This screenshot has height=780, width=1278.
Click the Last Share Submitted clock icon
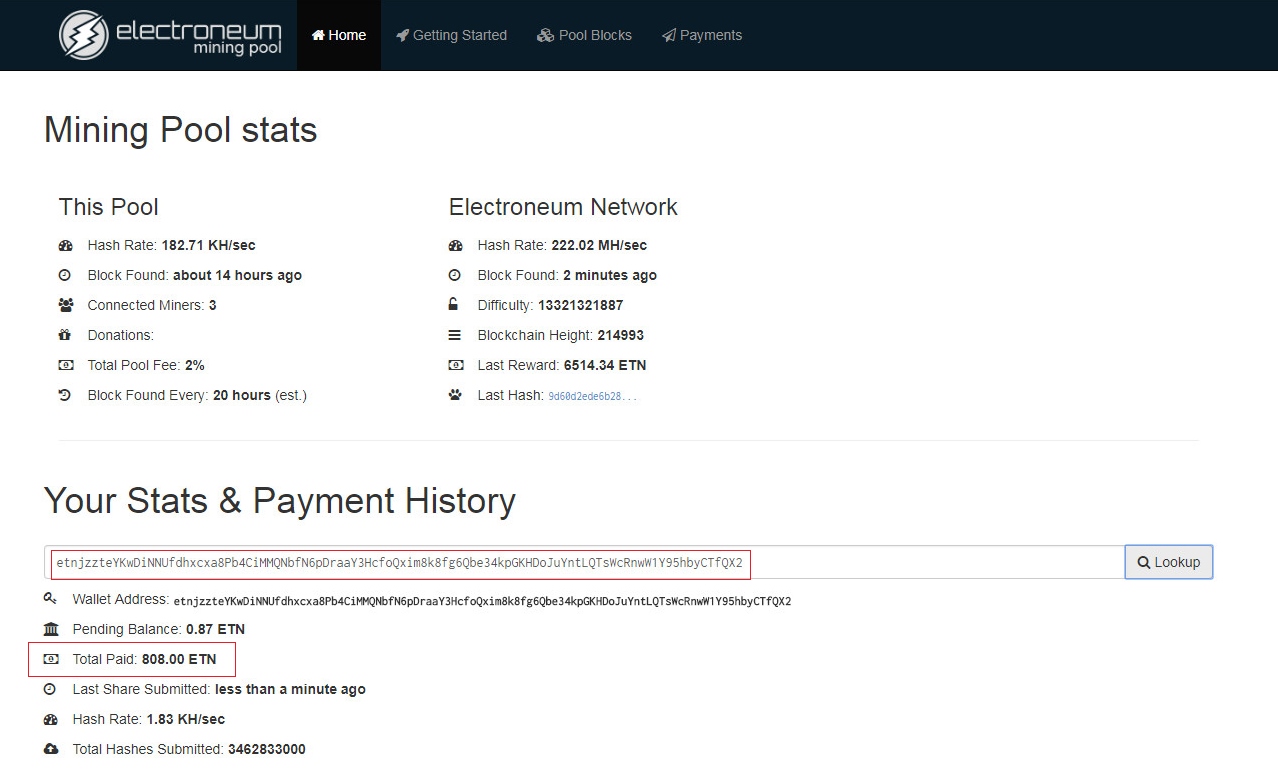(50, 689)
